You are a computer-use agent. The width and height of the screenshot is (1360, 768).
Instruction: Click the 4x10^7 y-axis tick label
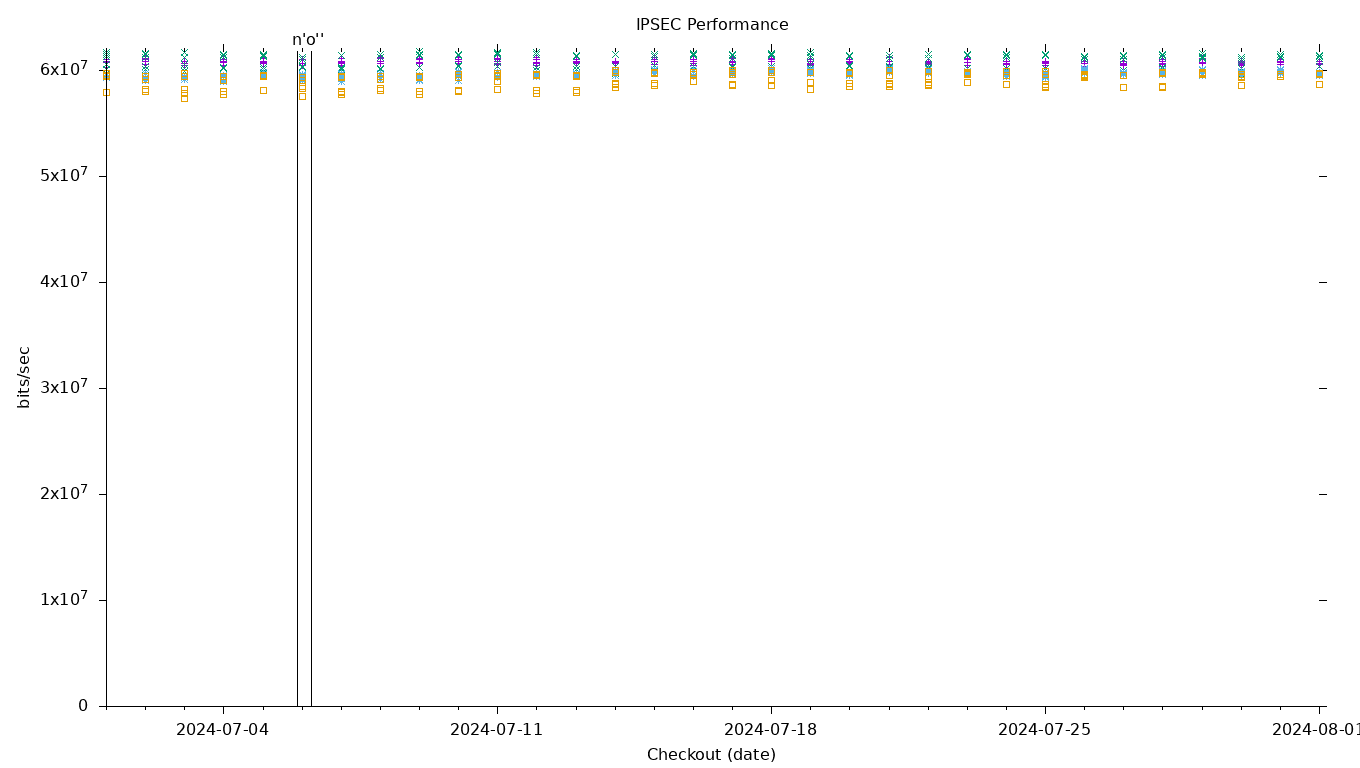pos(64,281)
